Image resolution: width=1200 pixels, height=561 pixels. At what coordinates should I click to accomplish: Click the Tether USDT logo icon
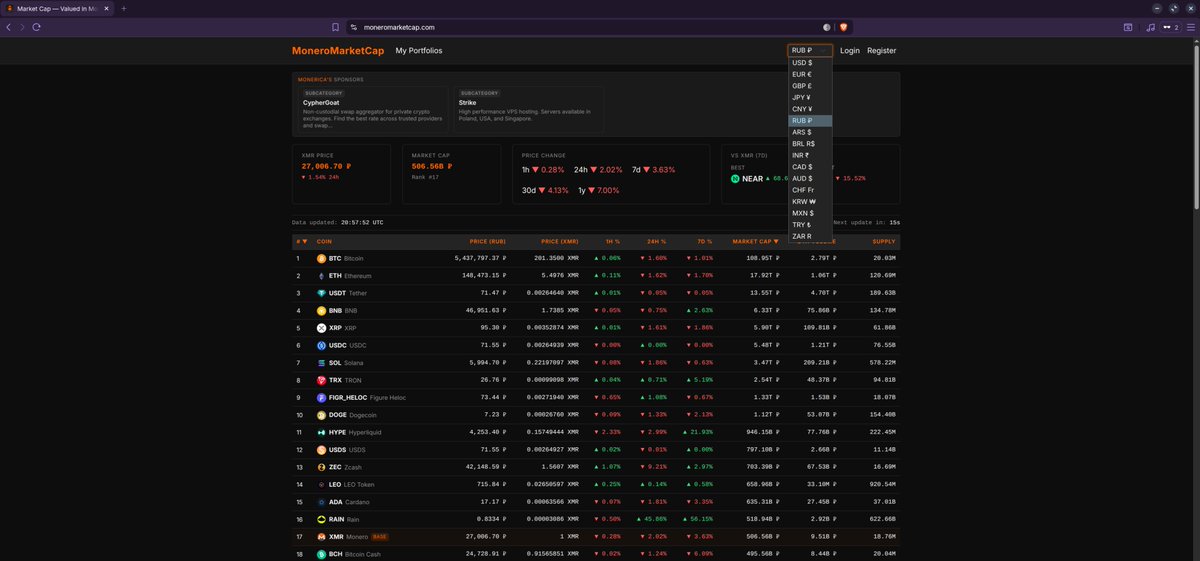(321, 293)
